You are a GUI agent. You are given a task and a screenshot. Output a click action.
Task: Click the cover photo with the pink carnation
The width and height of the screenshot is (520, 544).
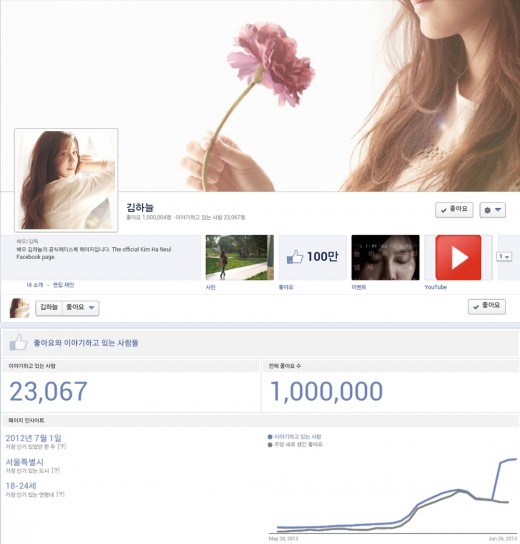[x=260, y=96]
